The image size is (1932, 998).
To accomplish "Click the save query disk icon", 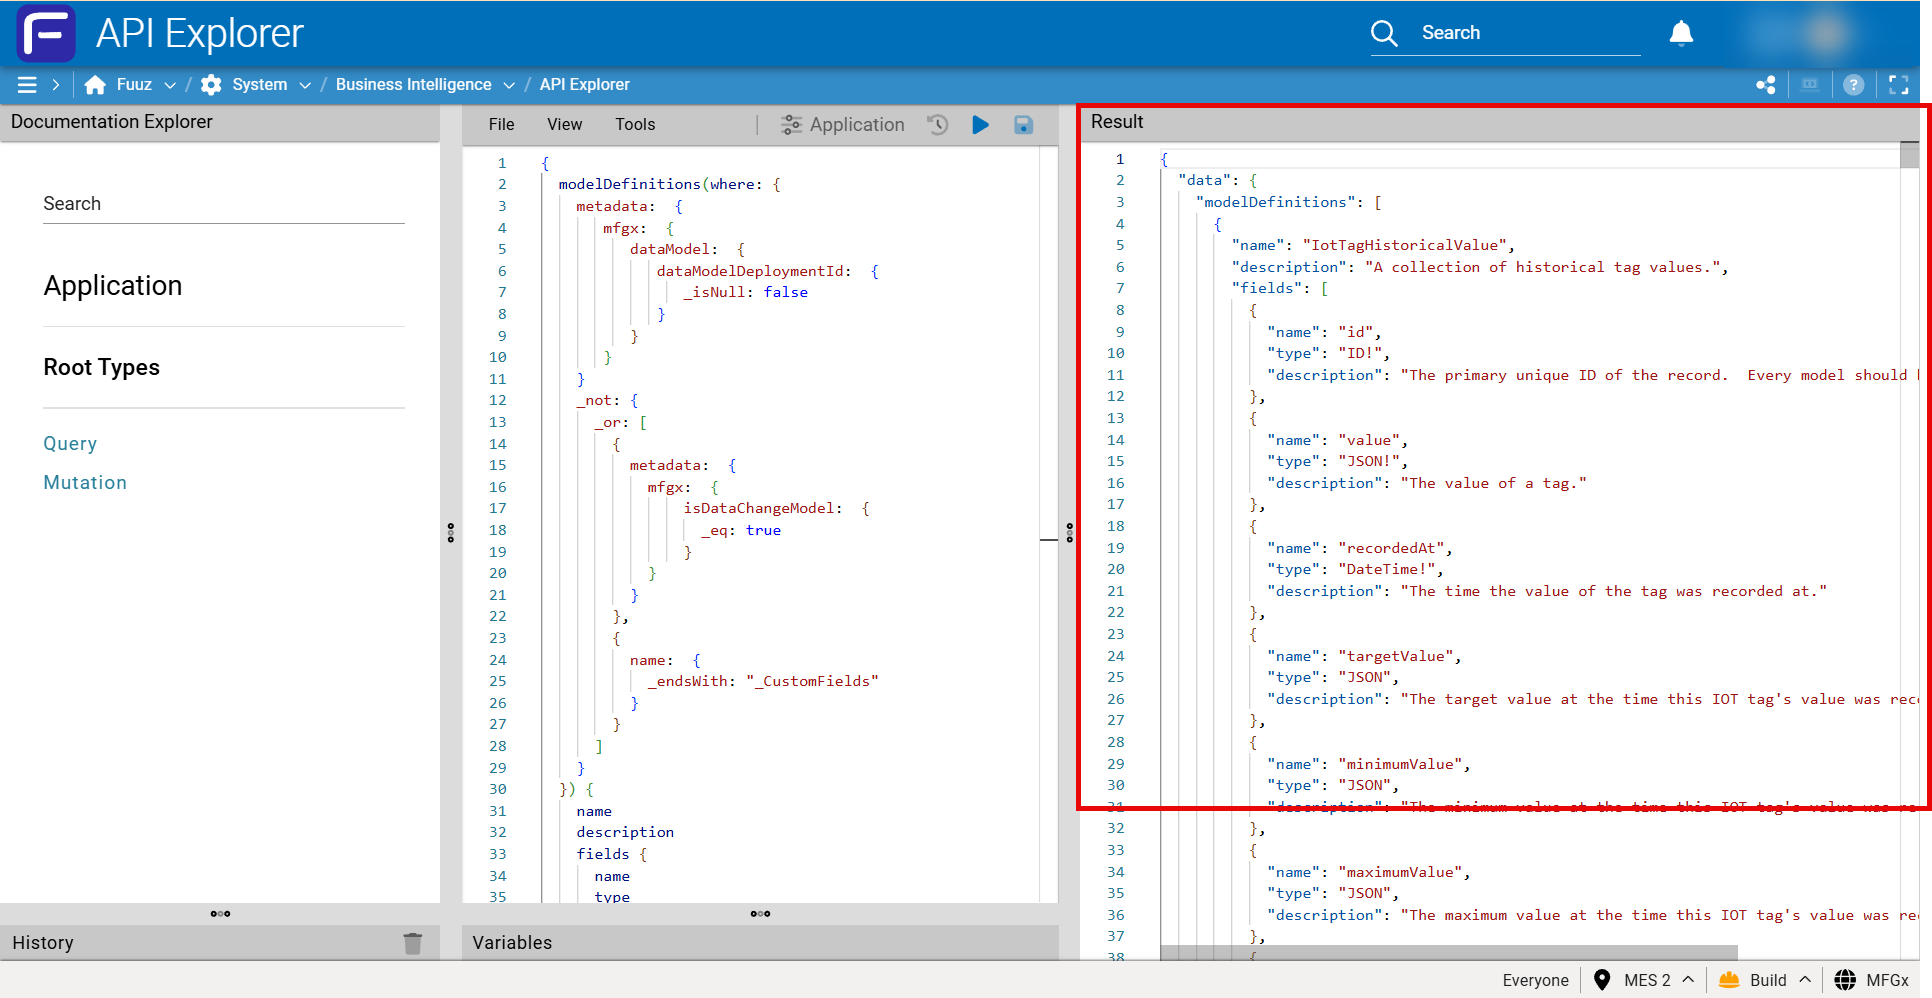I will pos(1023,125).
